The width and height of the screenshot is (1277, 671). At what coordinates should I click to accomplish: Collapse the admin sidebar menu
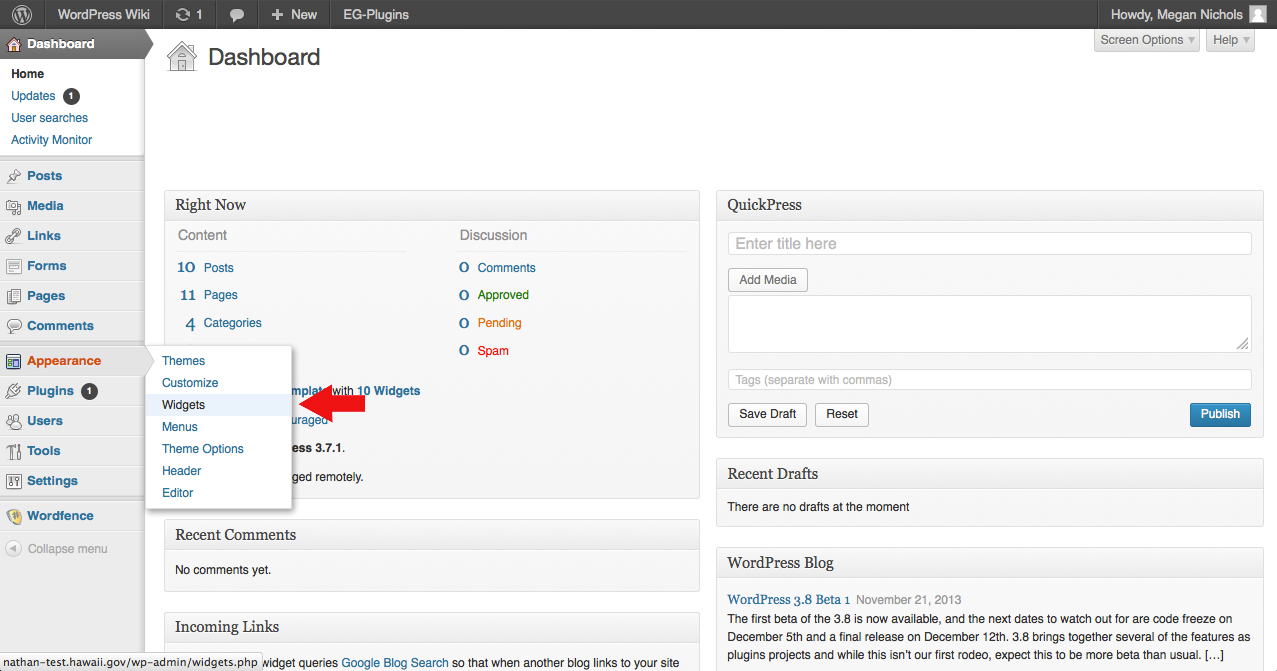tap(57, 549)
